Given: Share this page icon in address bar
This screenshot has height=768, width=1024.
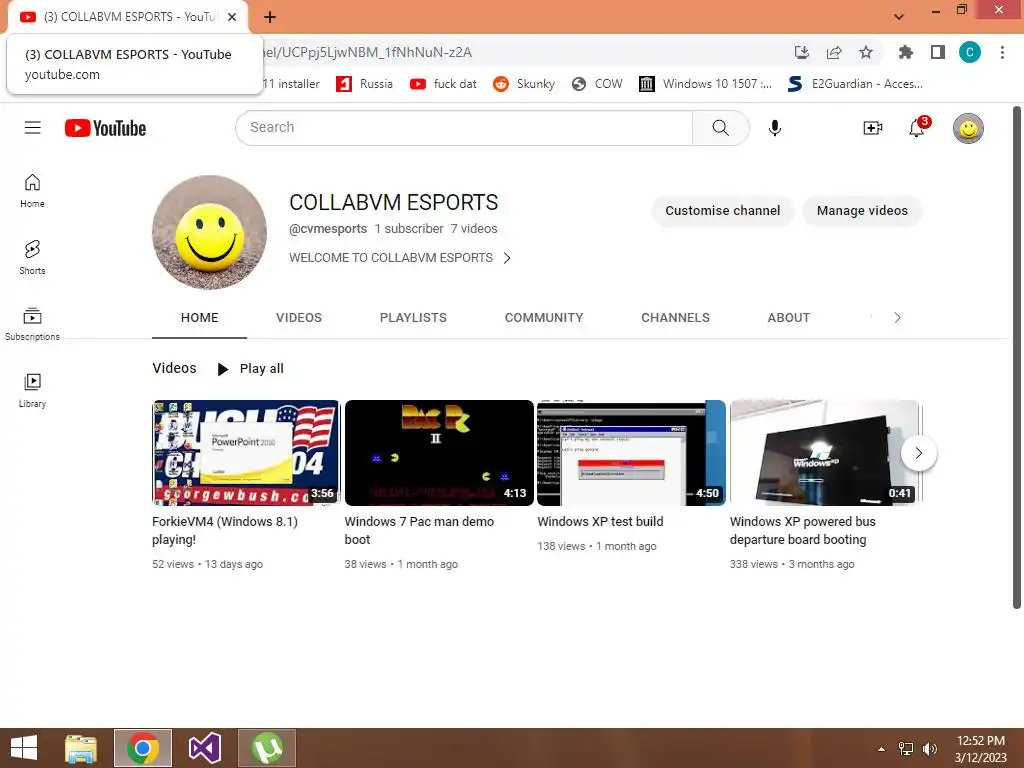Looking at the screenshot, I should point(834,52).
